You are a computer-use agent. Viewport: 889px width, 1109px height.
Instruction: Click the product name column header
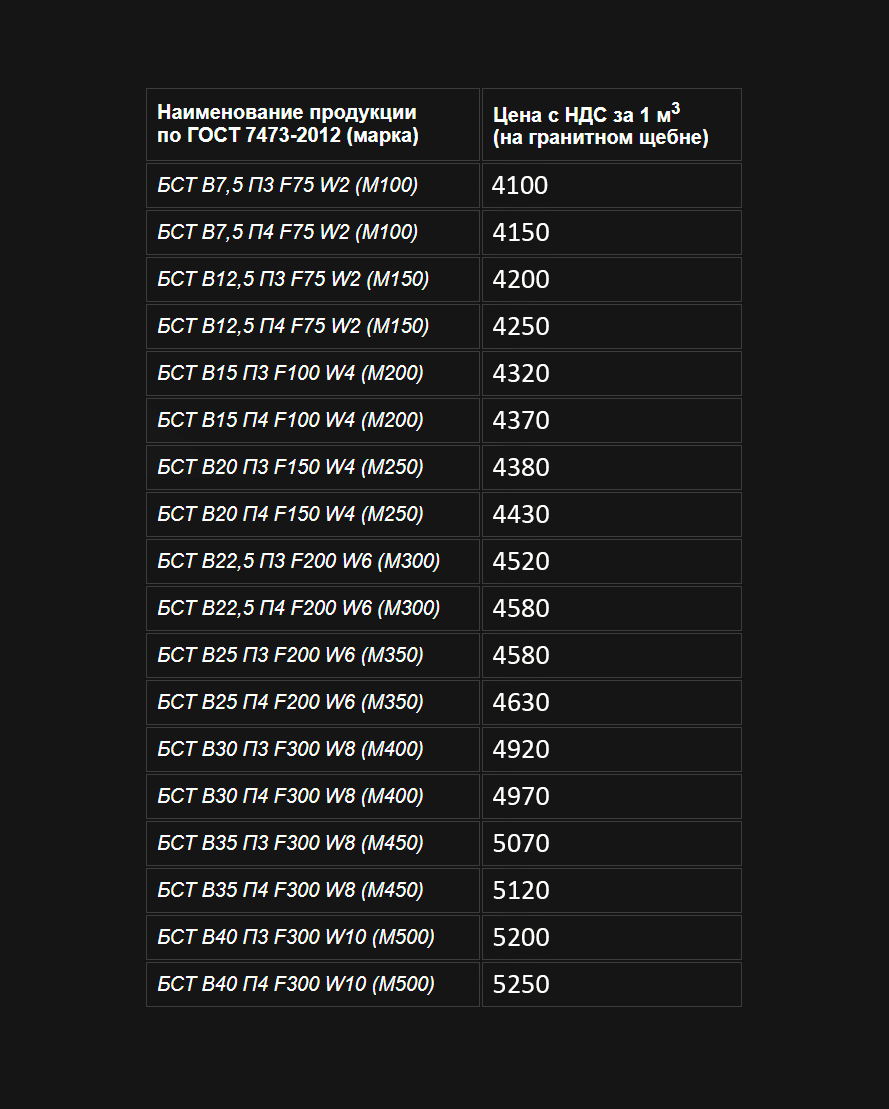pos(313,124)
